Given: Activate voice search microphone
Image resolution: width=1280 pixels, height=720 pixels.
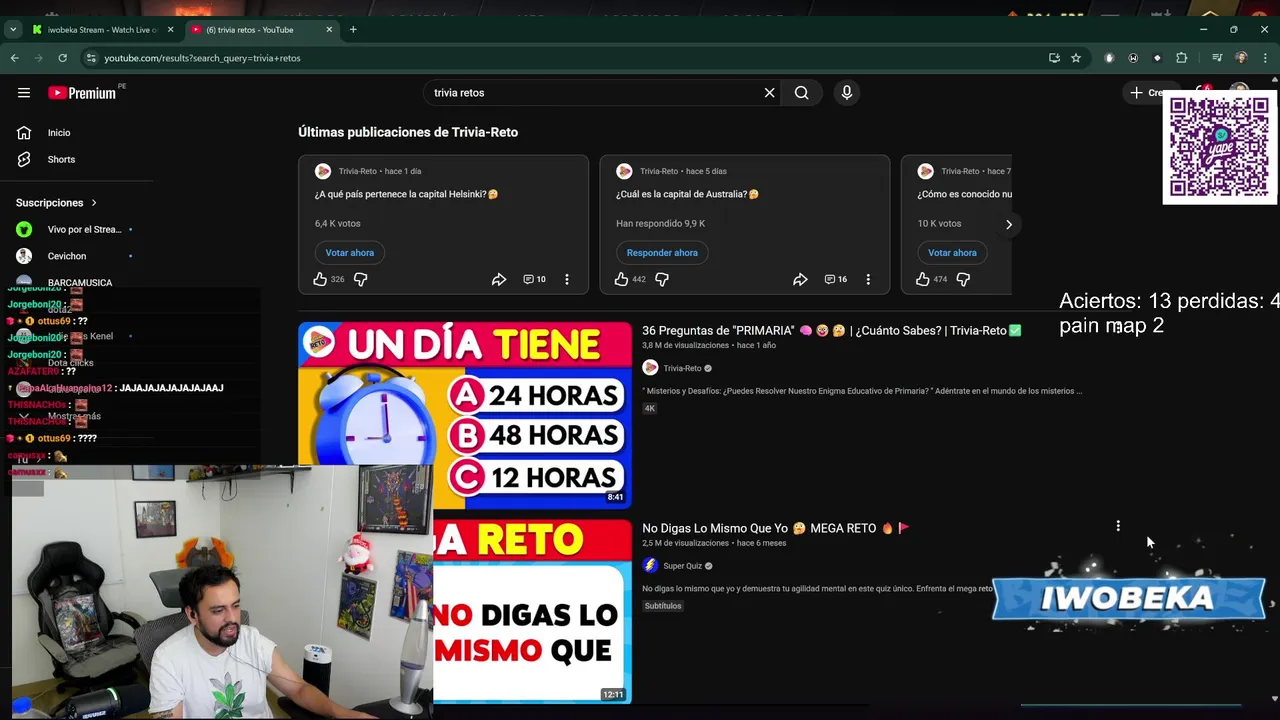Looking at the screenshot, I should coord(847,93).
